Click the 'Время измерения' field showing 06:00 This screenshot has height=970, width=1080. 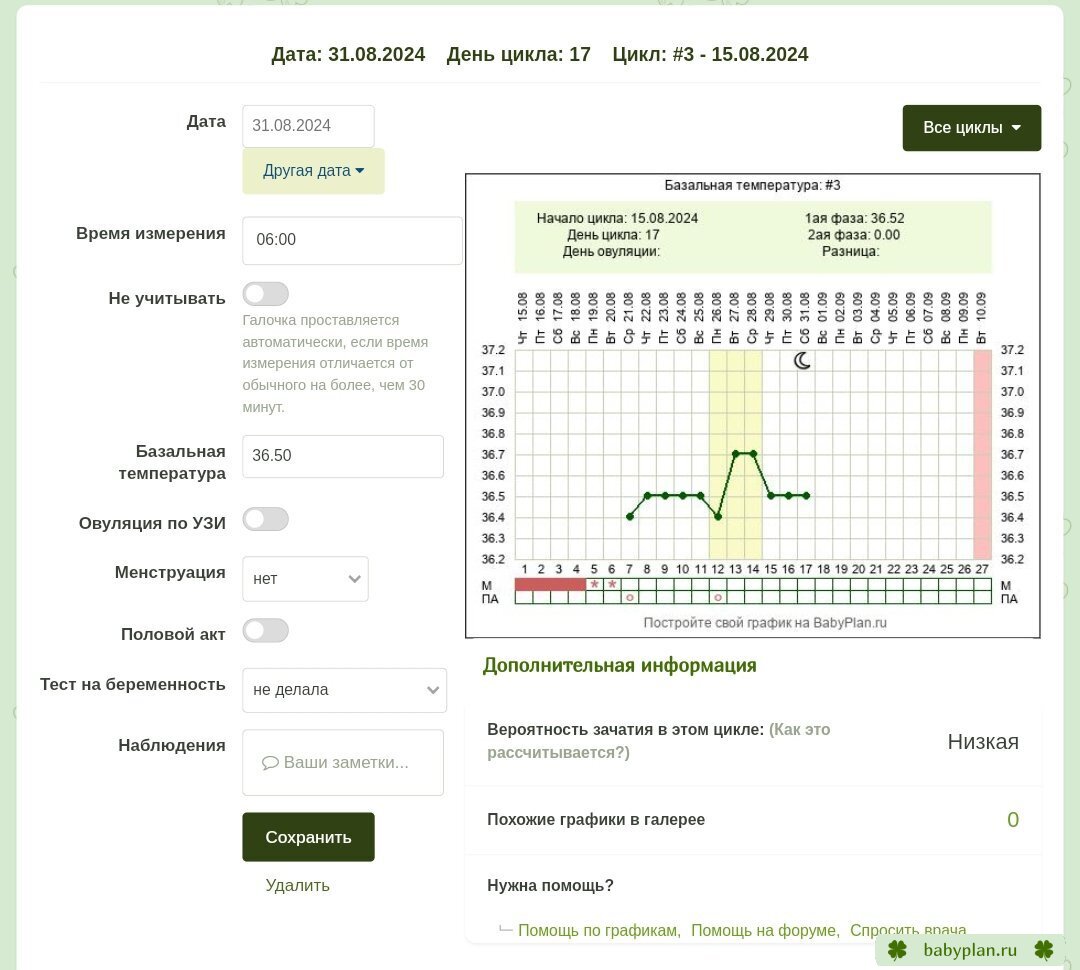(352, 240)
